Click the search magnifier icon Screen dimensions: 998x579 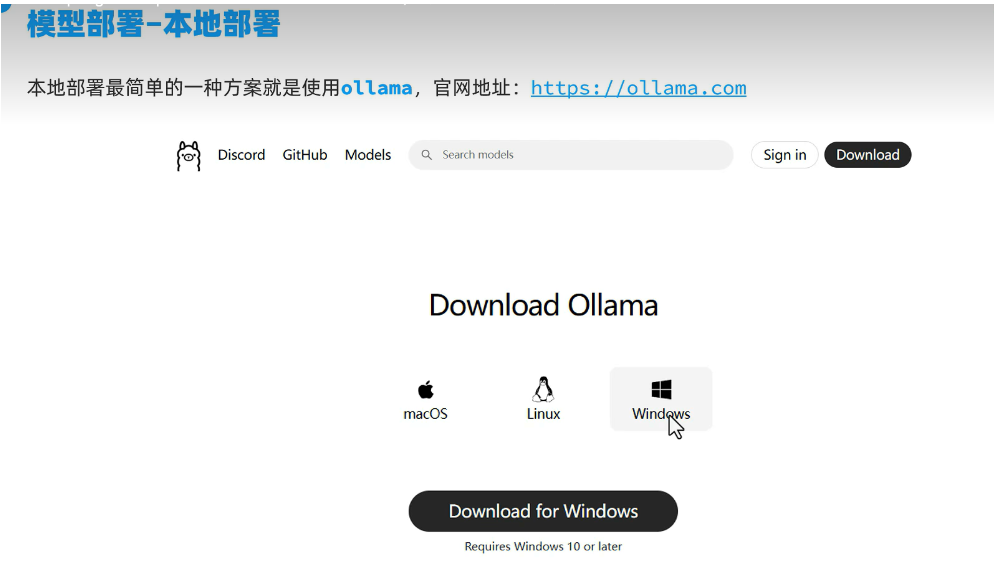click(426, 155)
